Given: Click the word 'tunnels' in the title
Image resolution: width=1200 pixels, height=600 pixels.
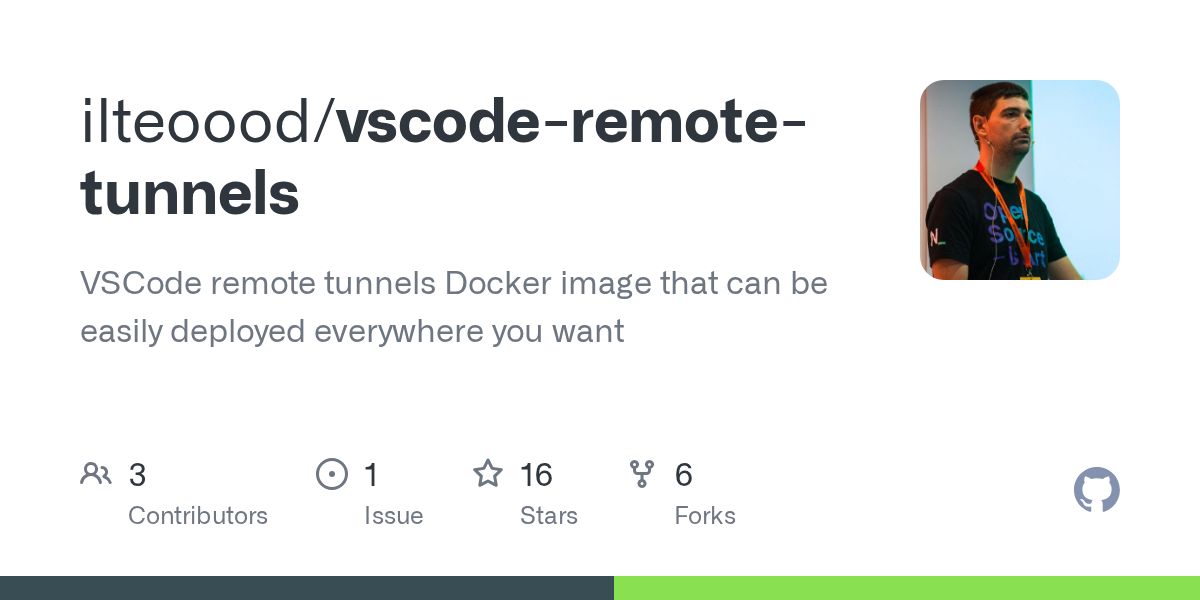Looking at the screenshot, I should 190,192.
